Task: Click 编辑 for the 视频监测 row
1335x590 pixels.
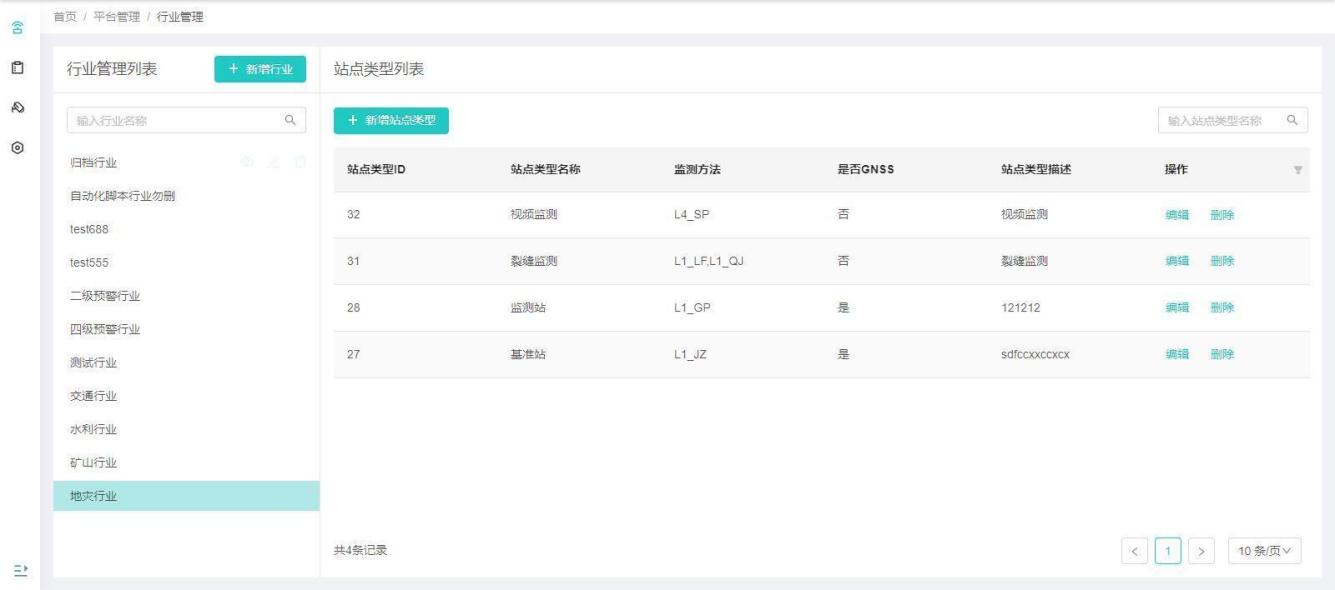Action: (x=1177, y=215)
